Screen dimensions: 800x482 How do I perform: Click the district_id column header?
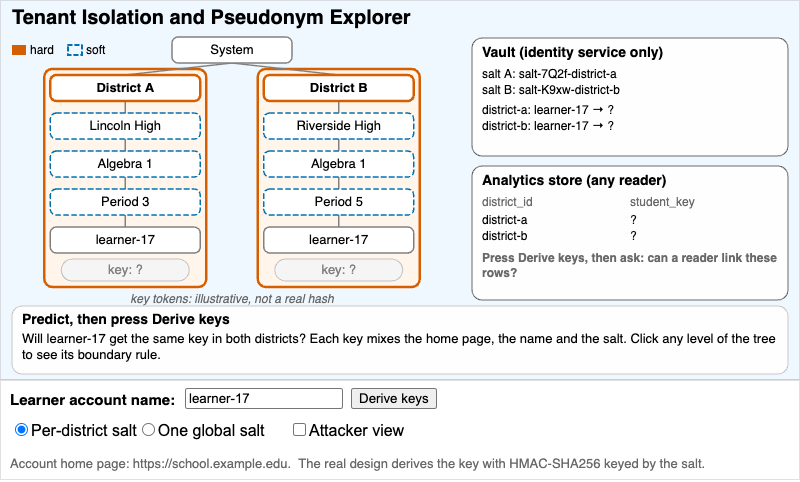[507, 202]
